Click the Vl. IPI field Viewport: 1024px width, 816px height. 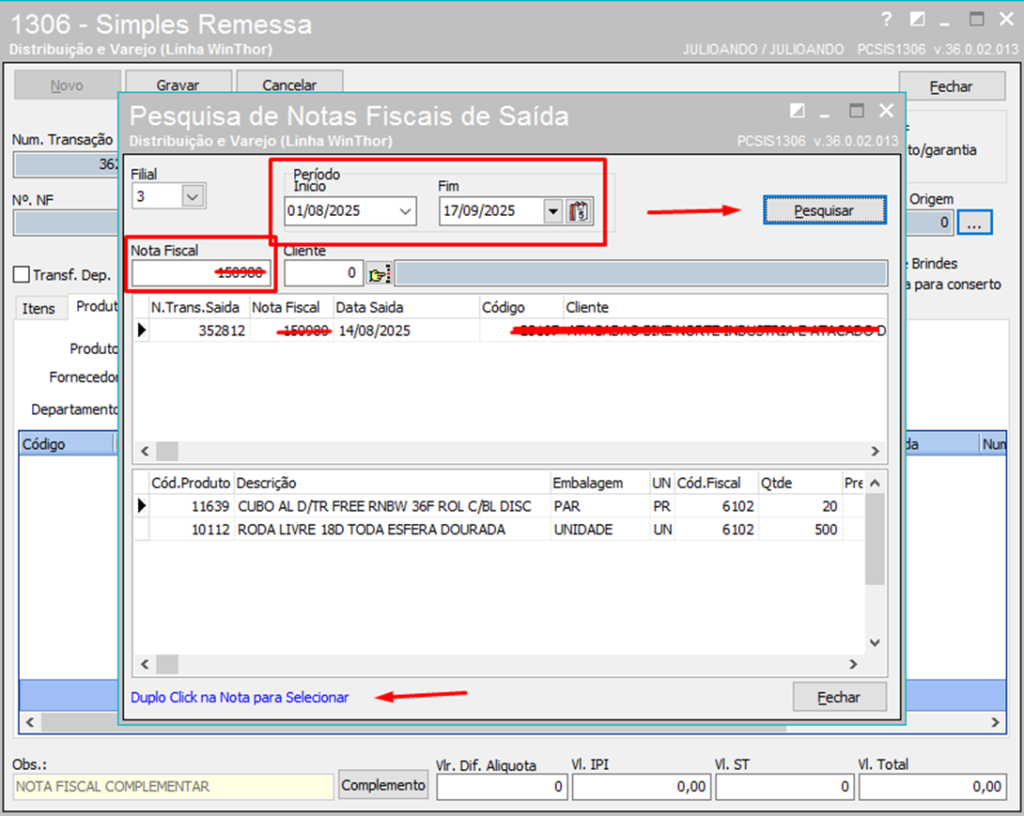coord(641,787)
